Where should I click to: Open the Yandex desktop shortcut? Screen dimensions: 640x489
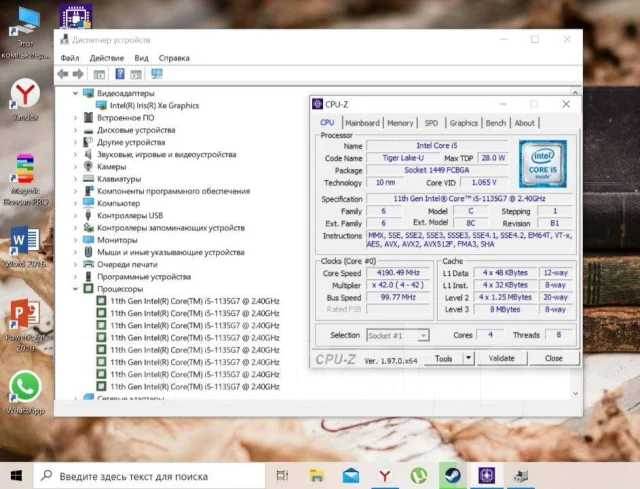pyautogui.click(x=25, y=100)
